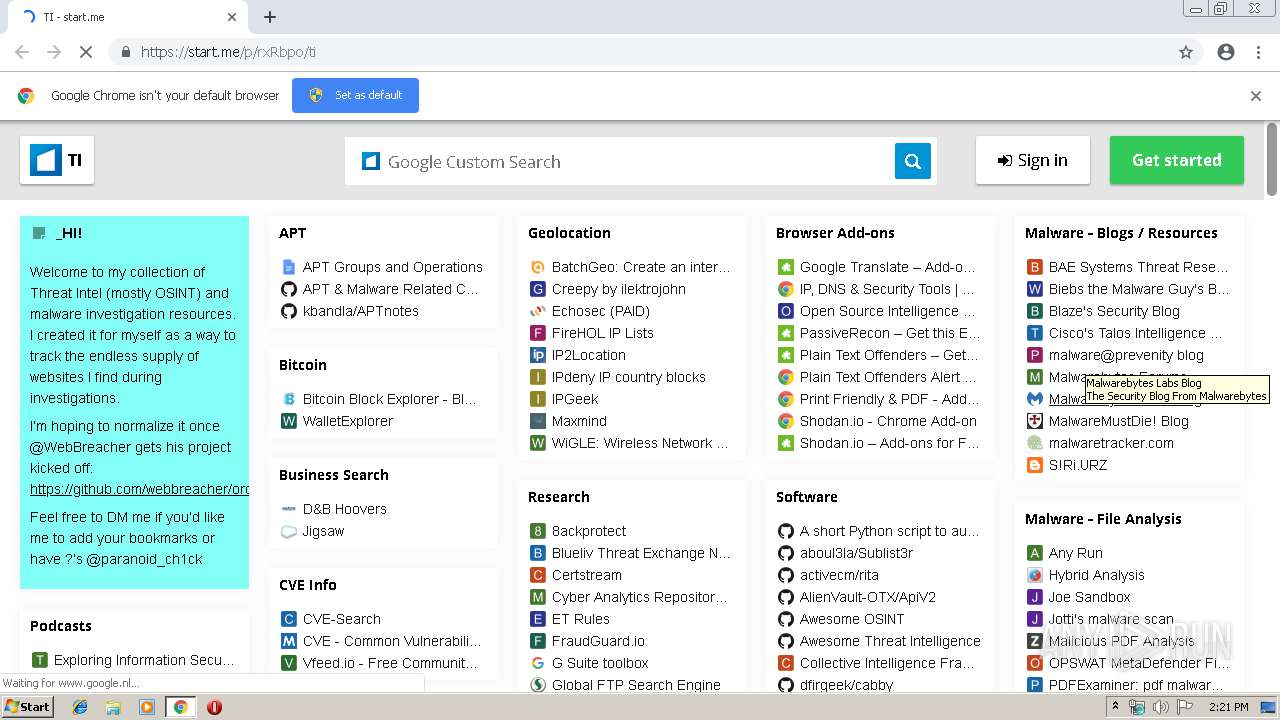Open the TI page logo
This screenshot has width=1280, height=720.
click(x=57, y=160)
